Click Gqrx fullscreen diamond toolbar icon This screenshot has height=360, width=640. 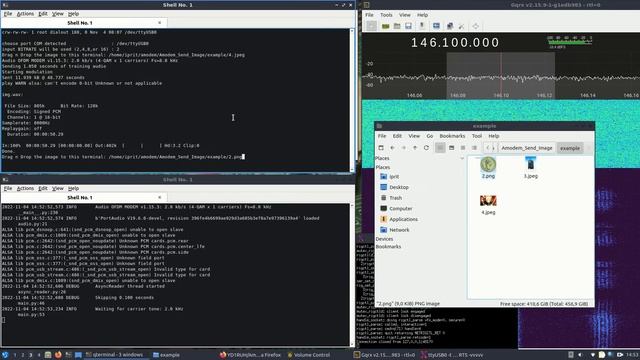[476, 26]
